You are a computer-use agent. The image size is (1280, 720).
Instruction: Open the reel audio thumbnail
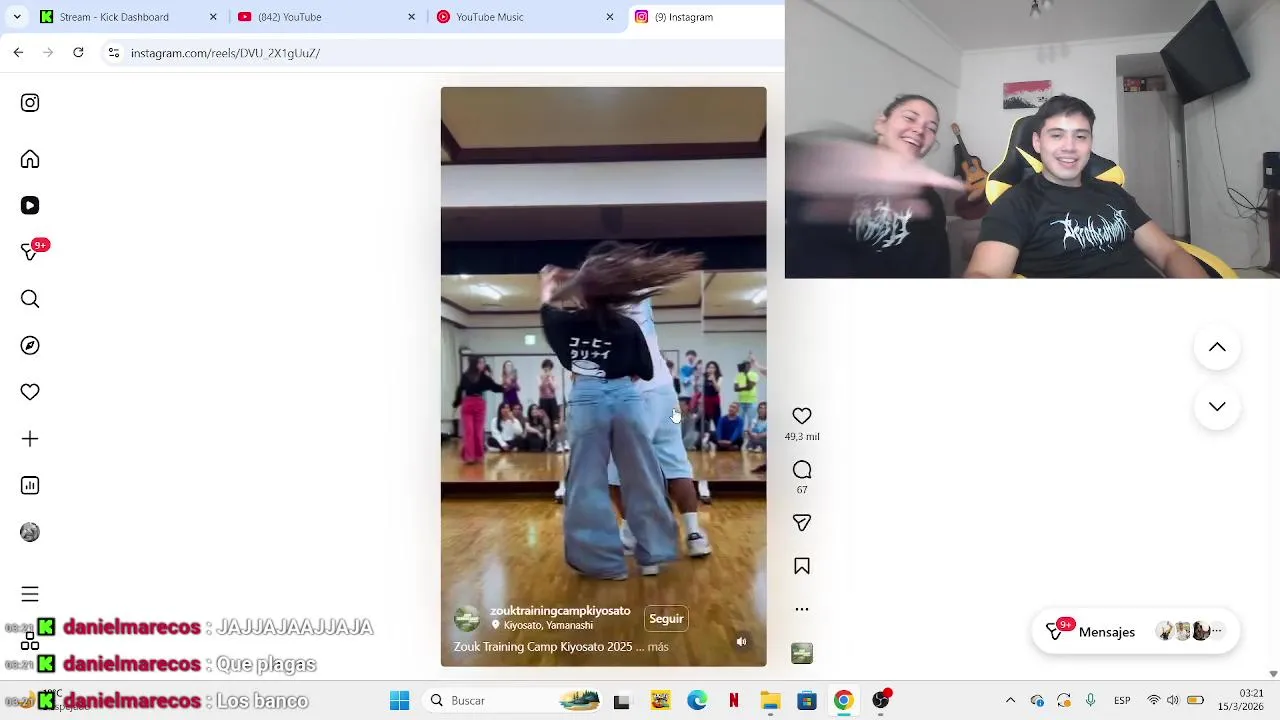tap(802, 653)
